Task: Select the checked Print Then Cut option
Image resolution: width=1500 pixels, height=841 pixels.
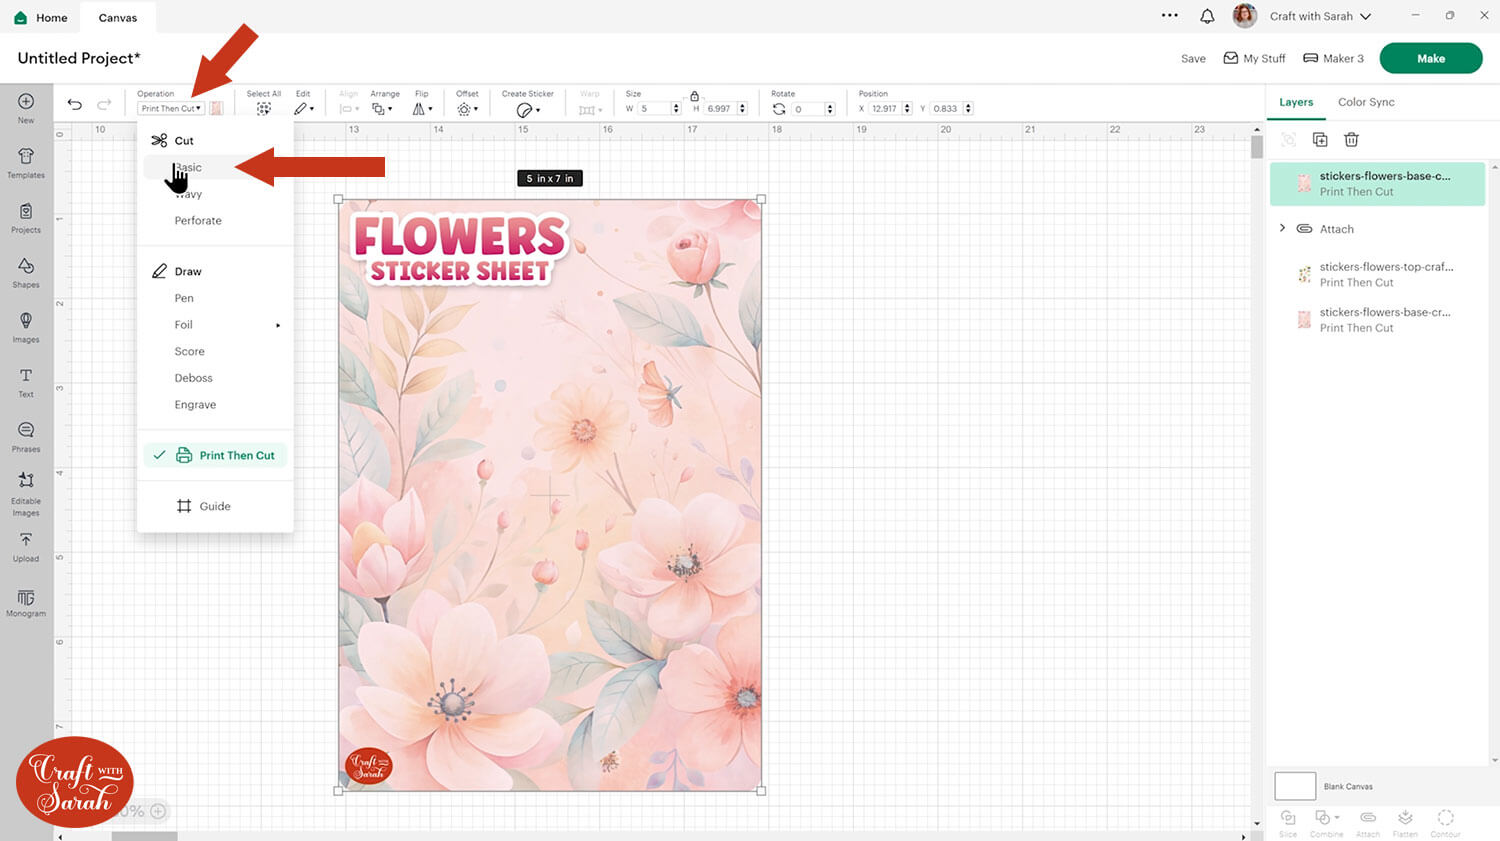Action: point(236,455)
